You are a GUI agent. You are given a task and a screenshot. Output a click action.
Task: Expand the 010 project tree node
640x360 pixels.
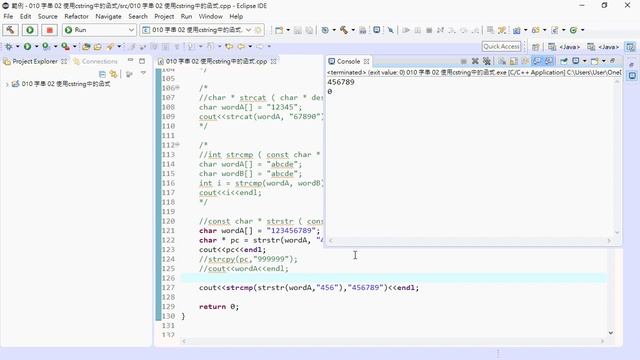point(7,84)
